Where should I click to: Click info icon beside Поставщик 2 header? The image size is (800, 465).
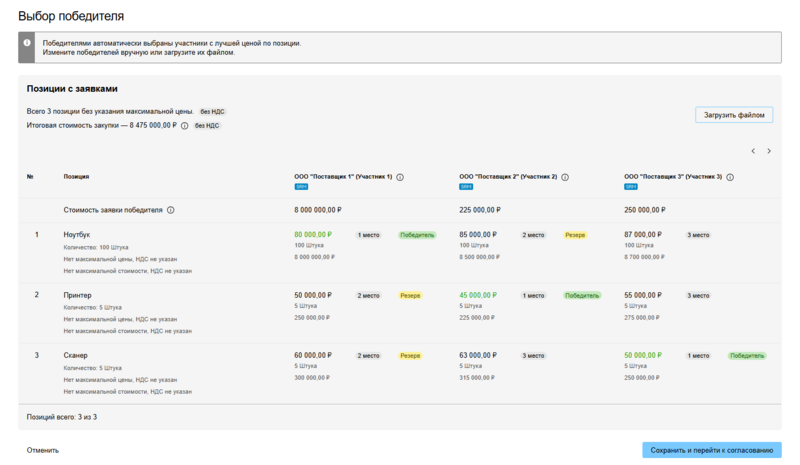pyautogui.click(x=565, y=177)
